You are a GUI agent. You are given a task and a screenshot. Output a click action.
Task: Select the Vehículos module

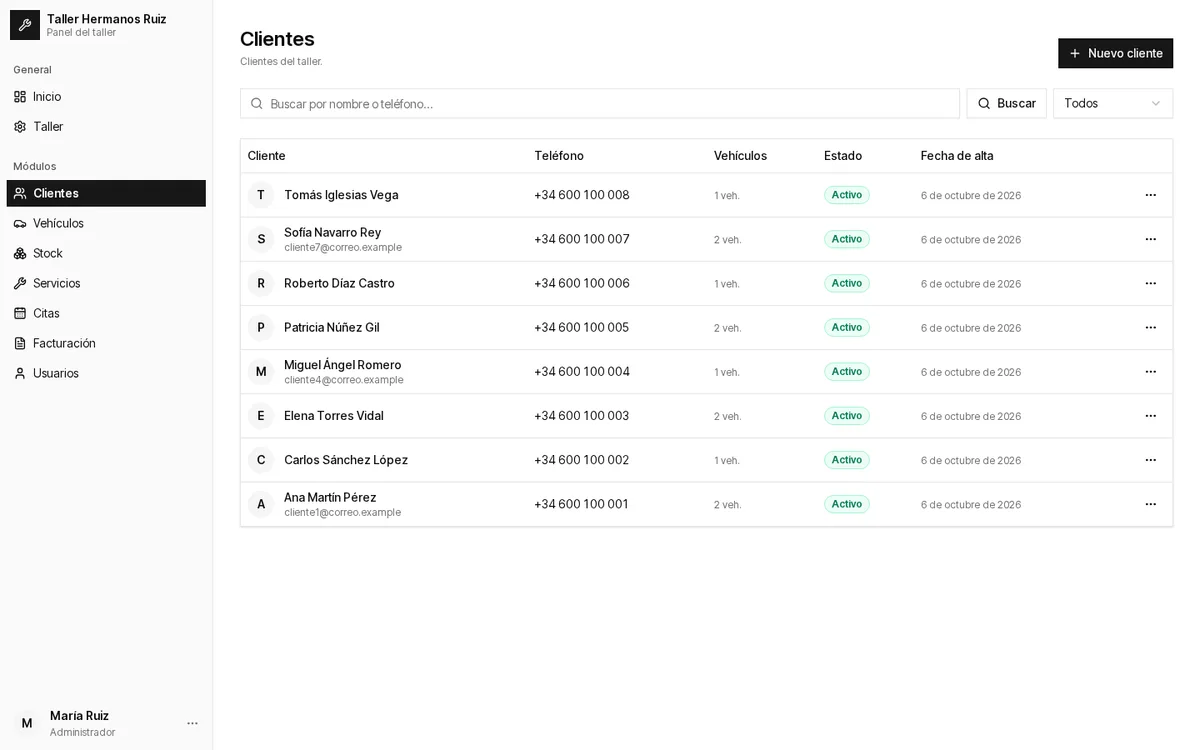106,223
